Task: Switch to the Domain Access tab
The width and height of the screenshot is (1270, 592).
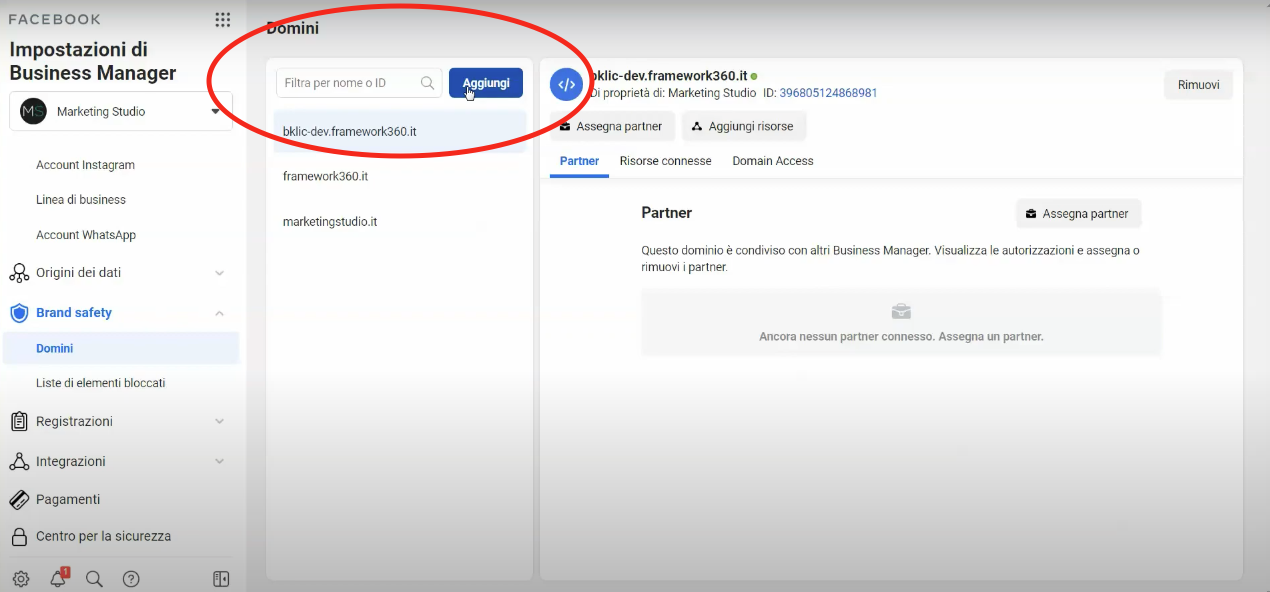Action: [x=773, y=161]
